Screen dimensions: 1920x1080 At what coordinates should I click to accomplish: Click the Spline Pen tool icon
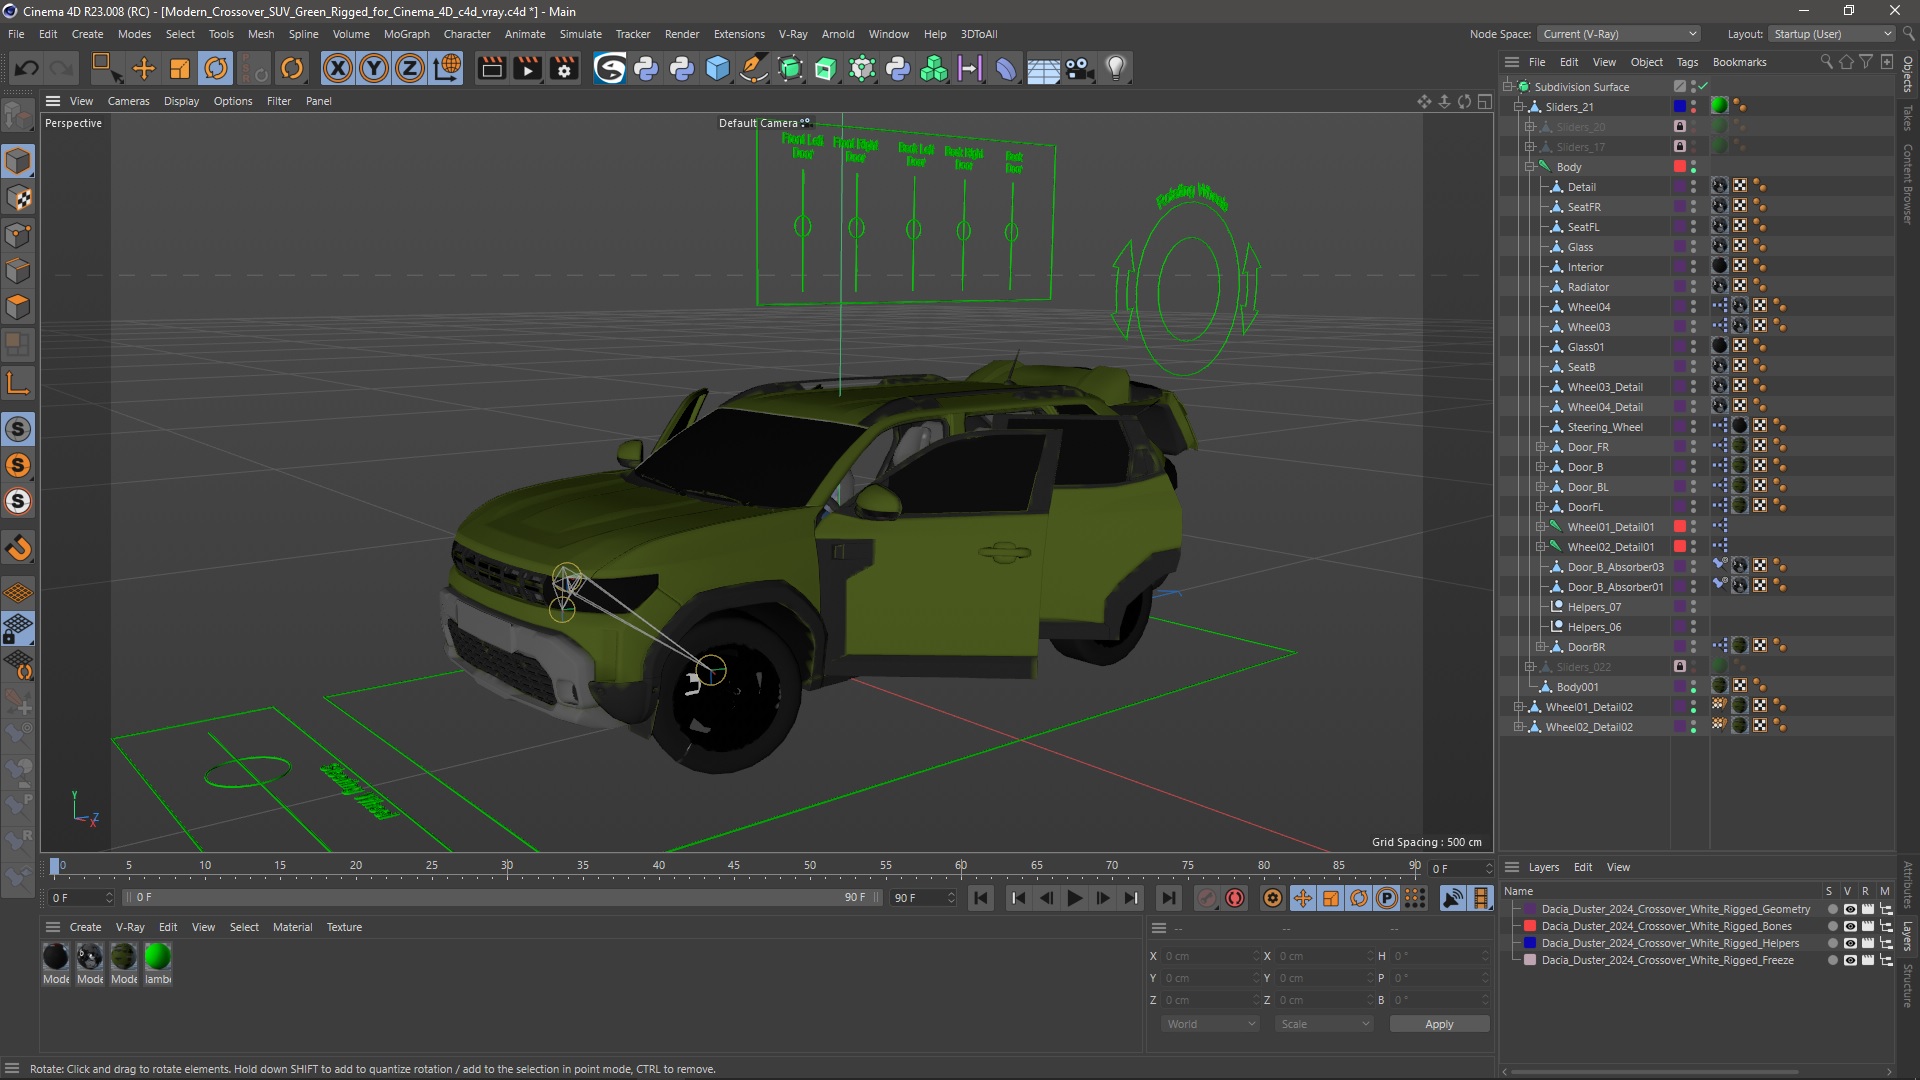(753, 68)
